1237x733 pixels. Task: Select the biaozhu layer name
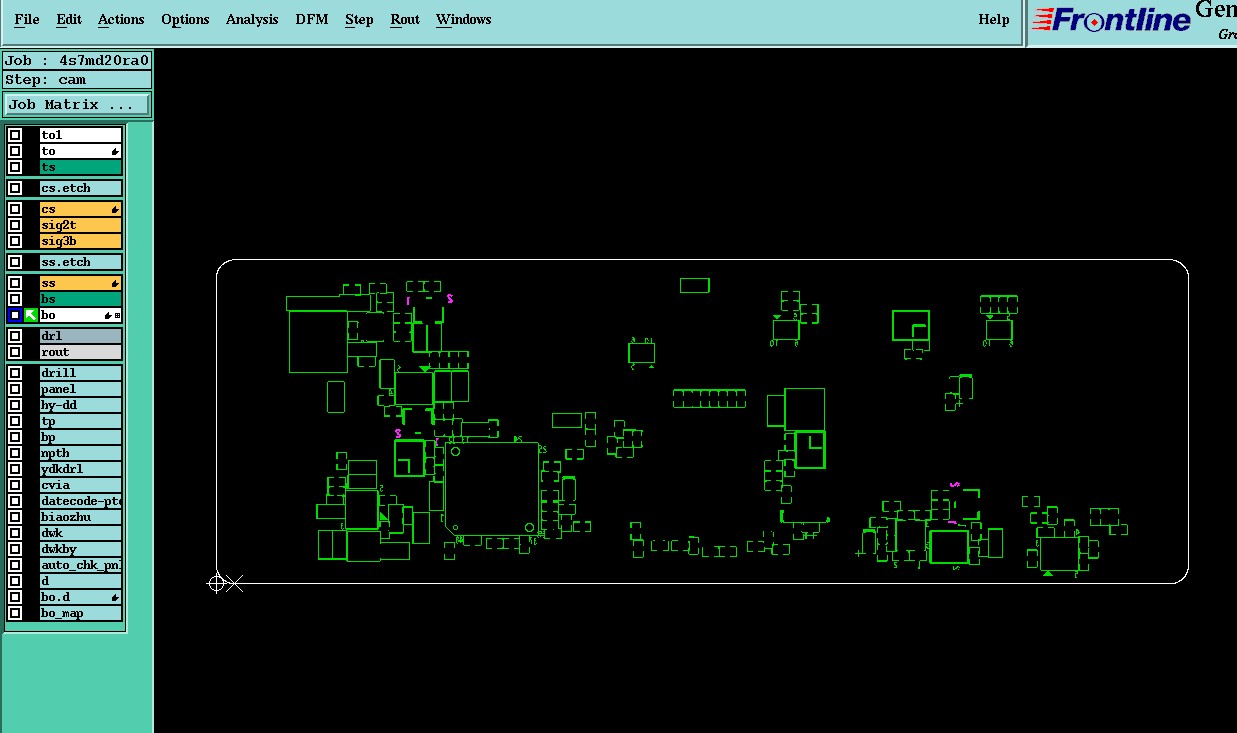click(x=81, y=517)
